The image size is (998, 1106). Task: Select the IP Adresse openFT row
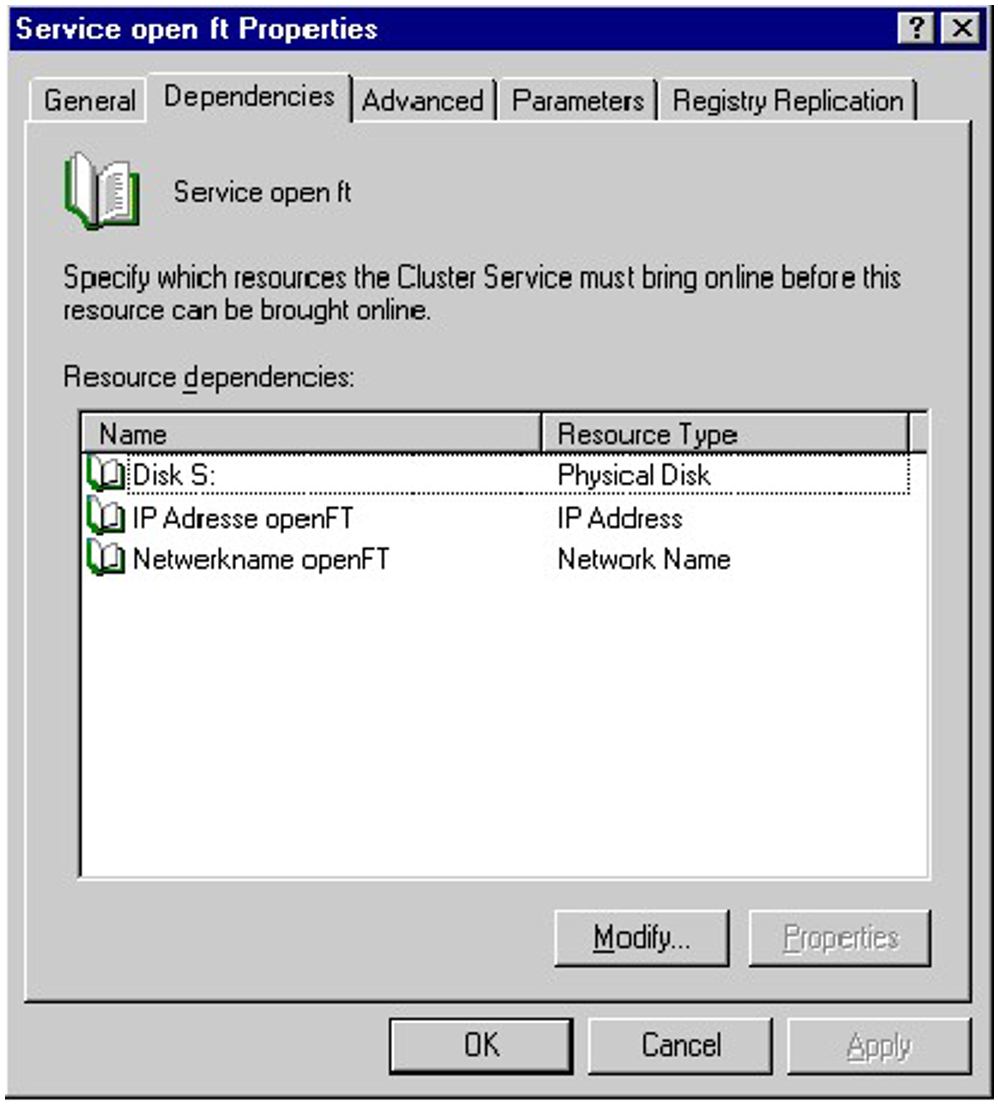tap(243, 518)
